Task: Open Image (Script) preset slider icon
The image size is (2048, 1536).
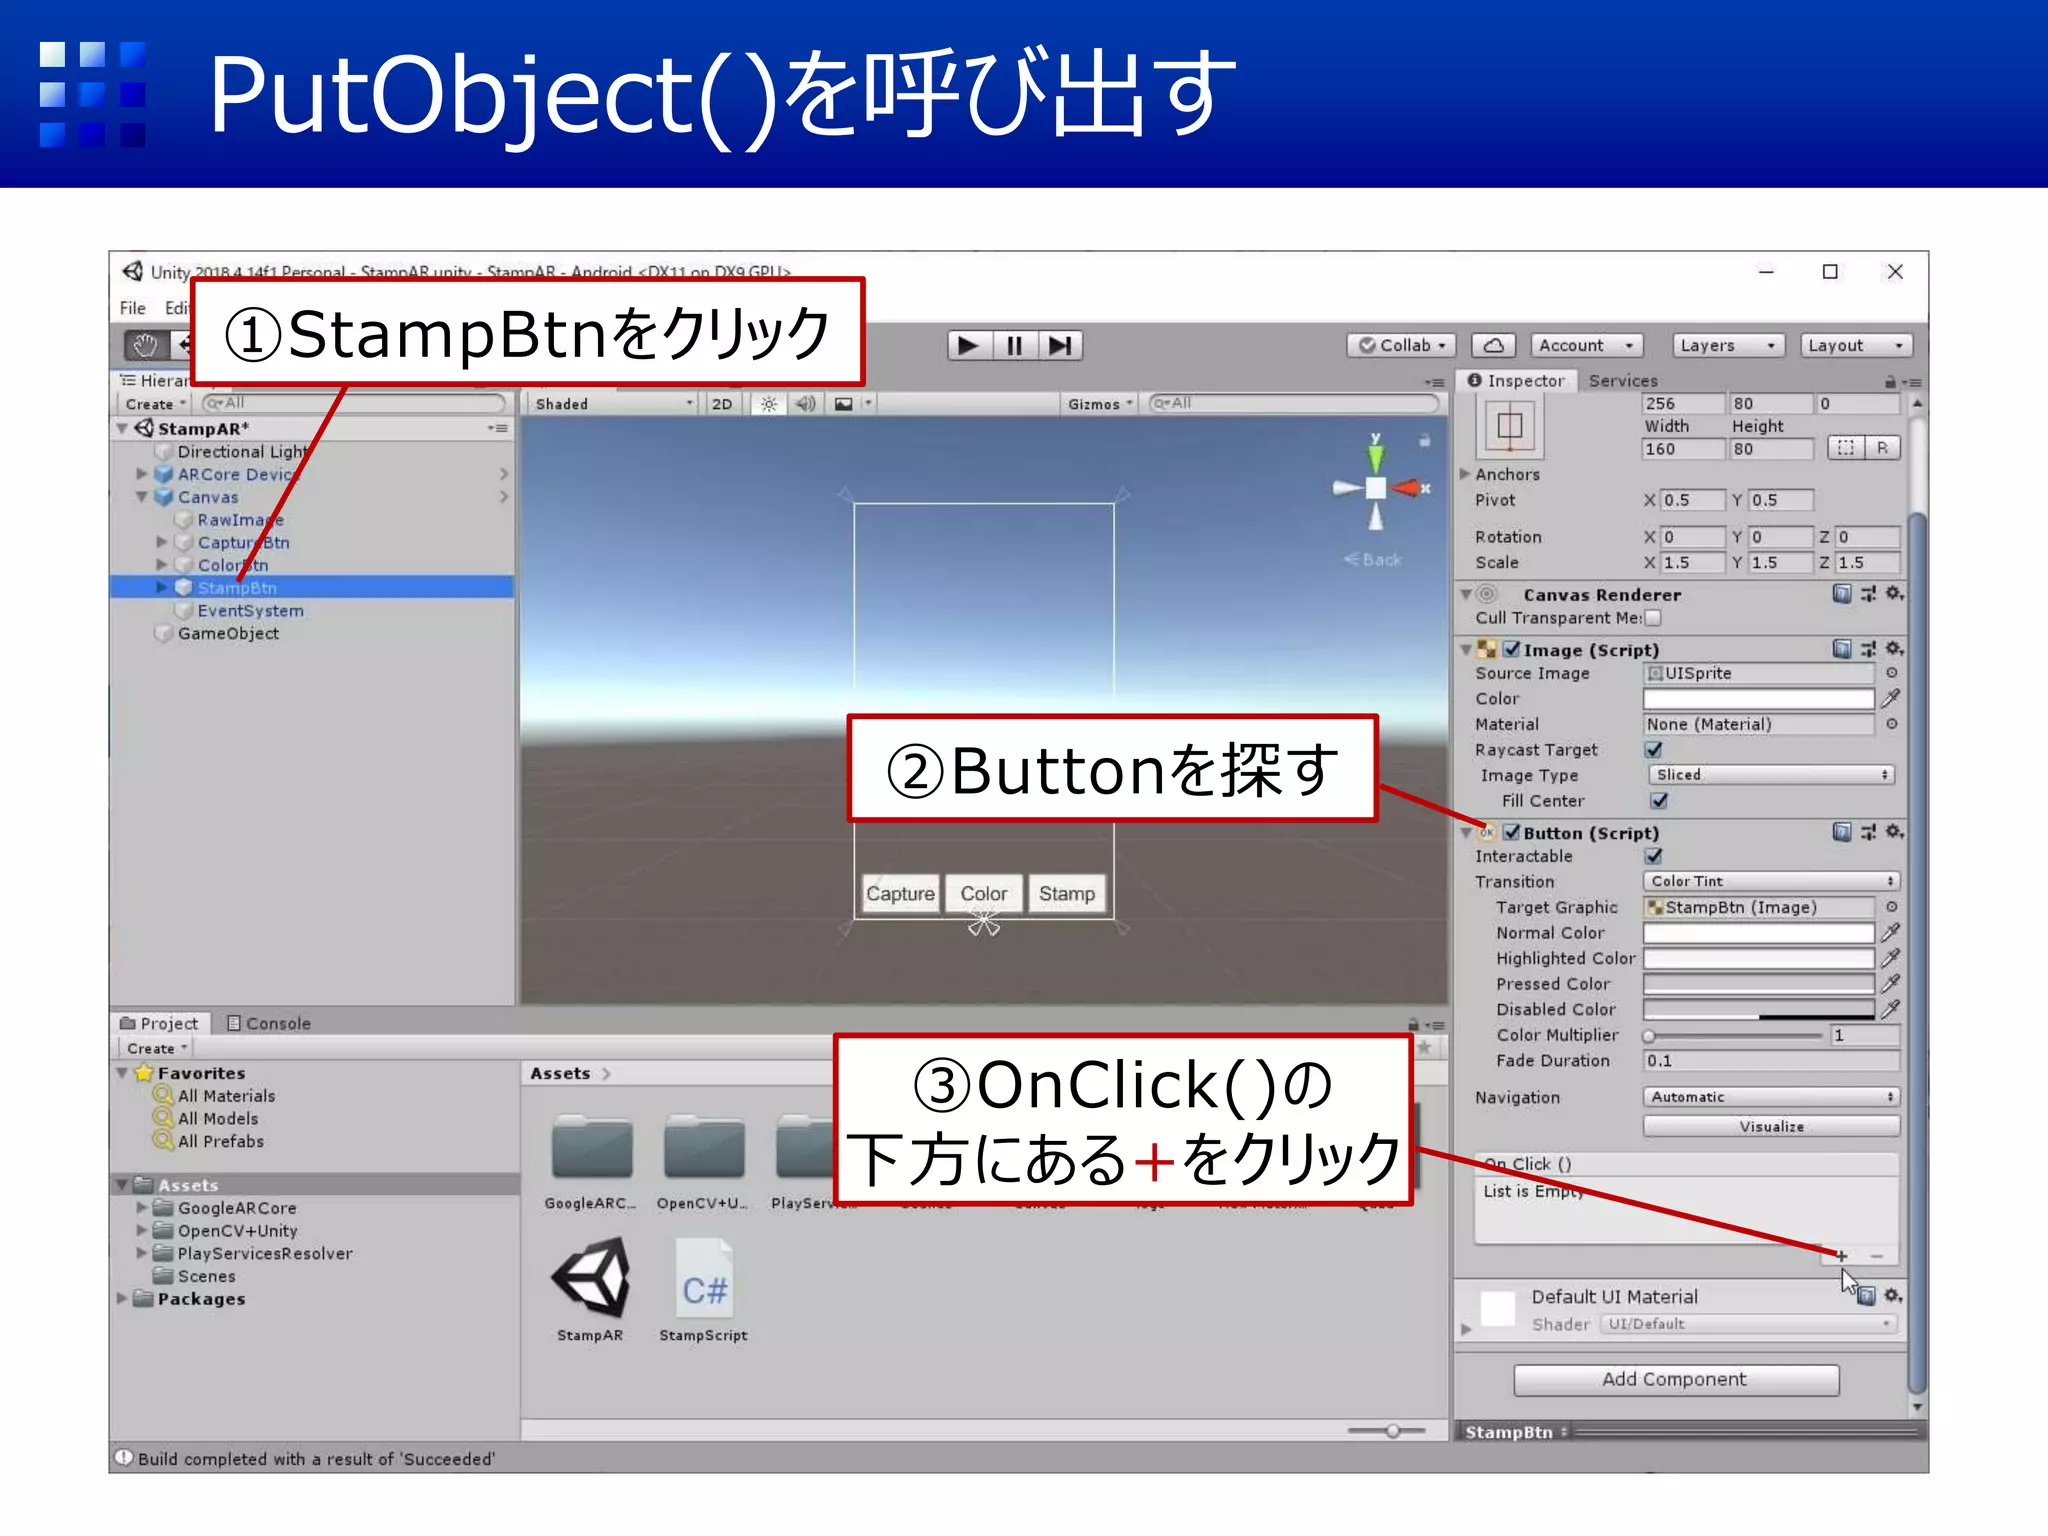Action: pos(1868,649)
